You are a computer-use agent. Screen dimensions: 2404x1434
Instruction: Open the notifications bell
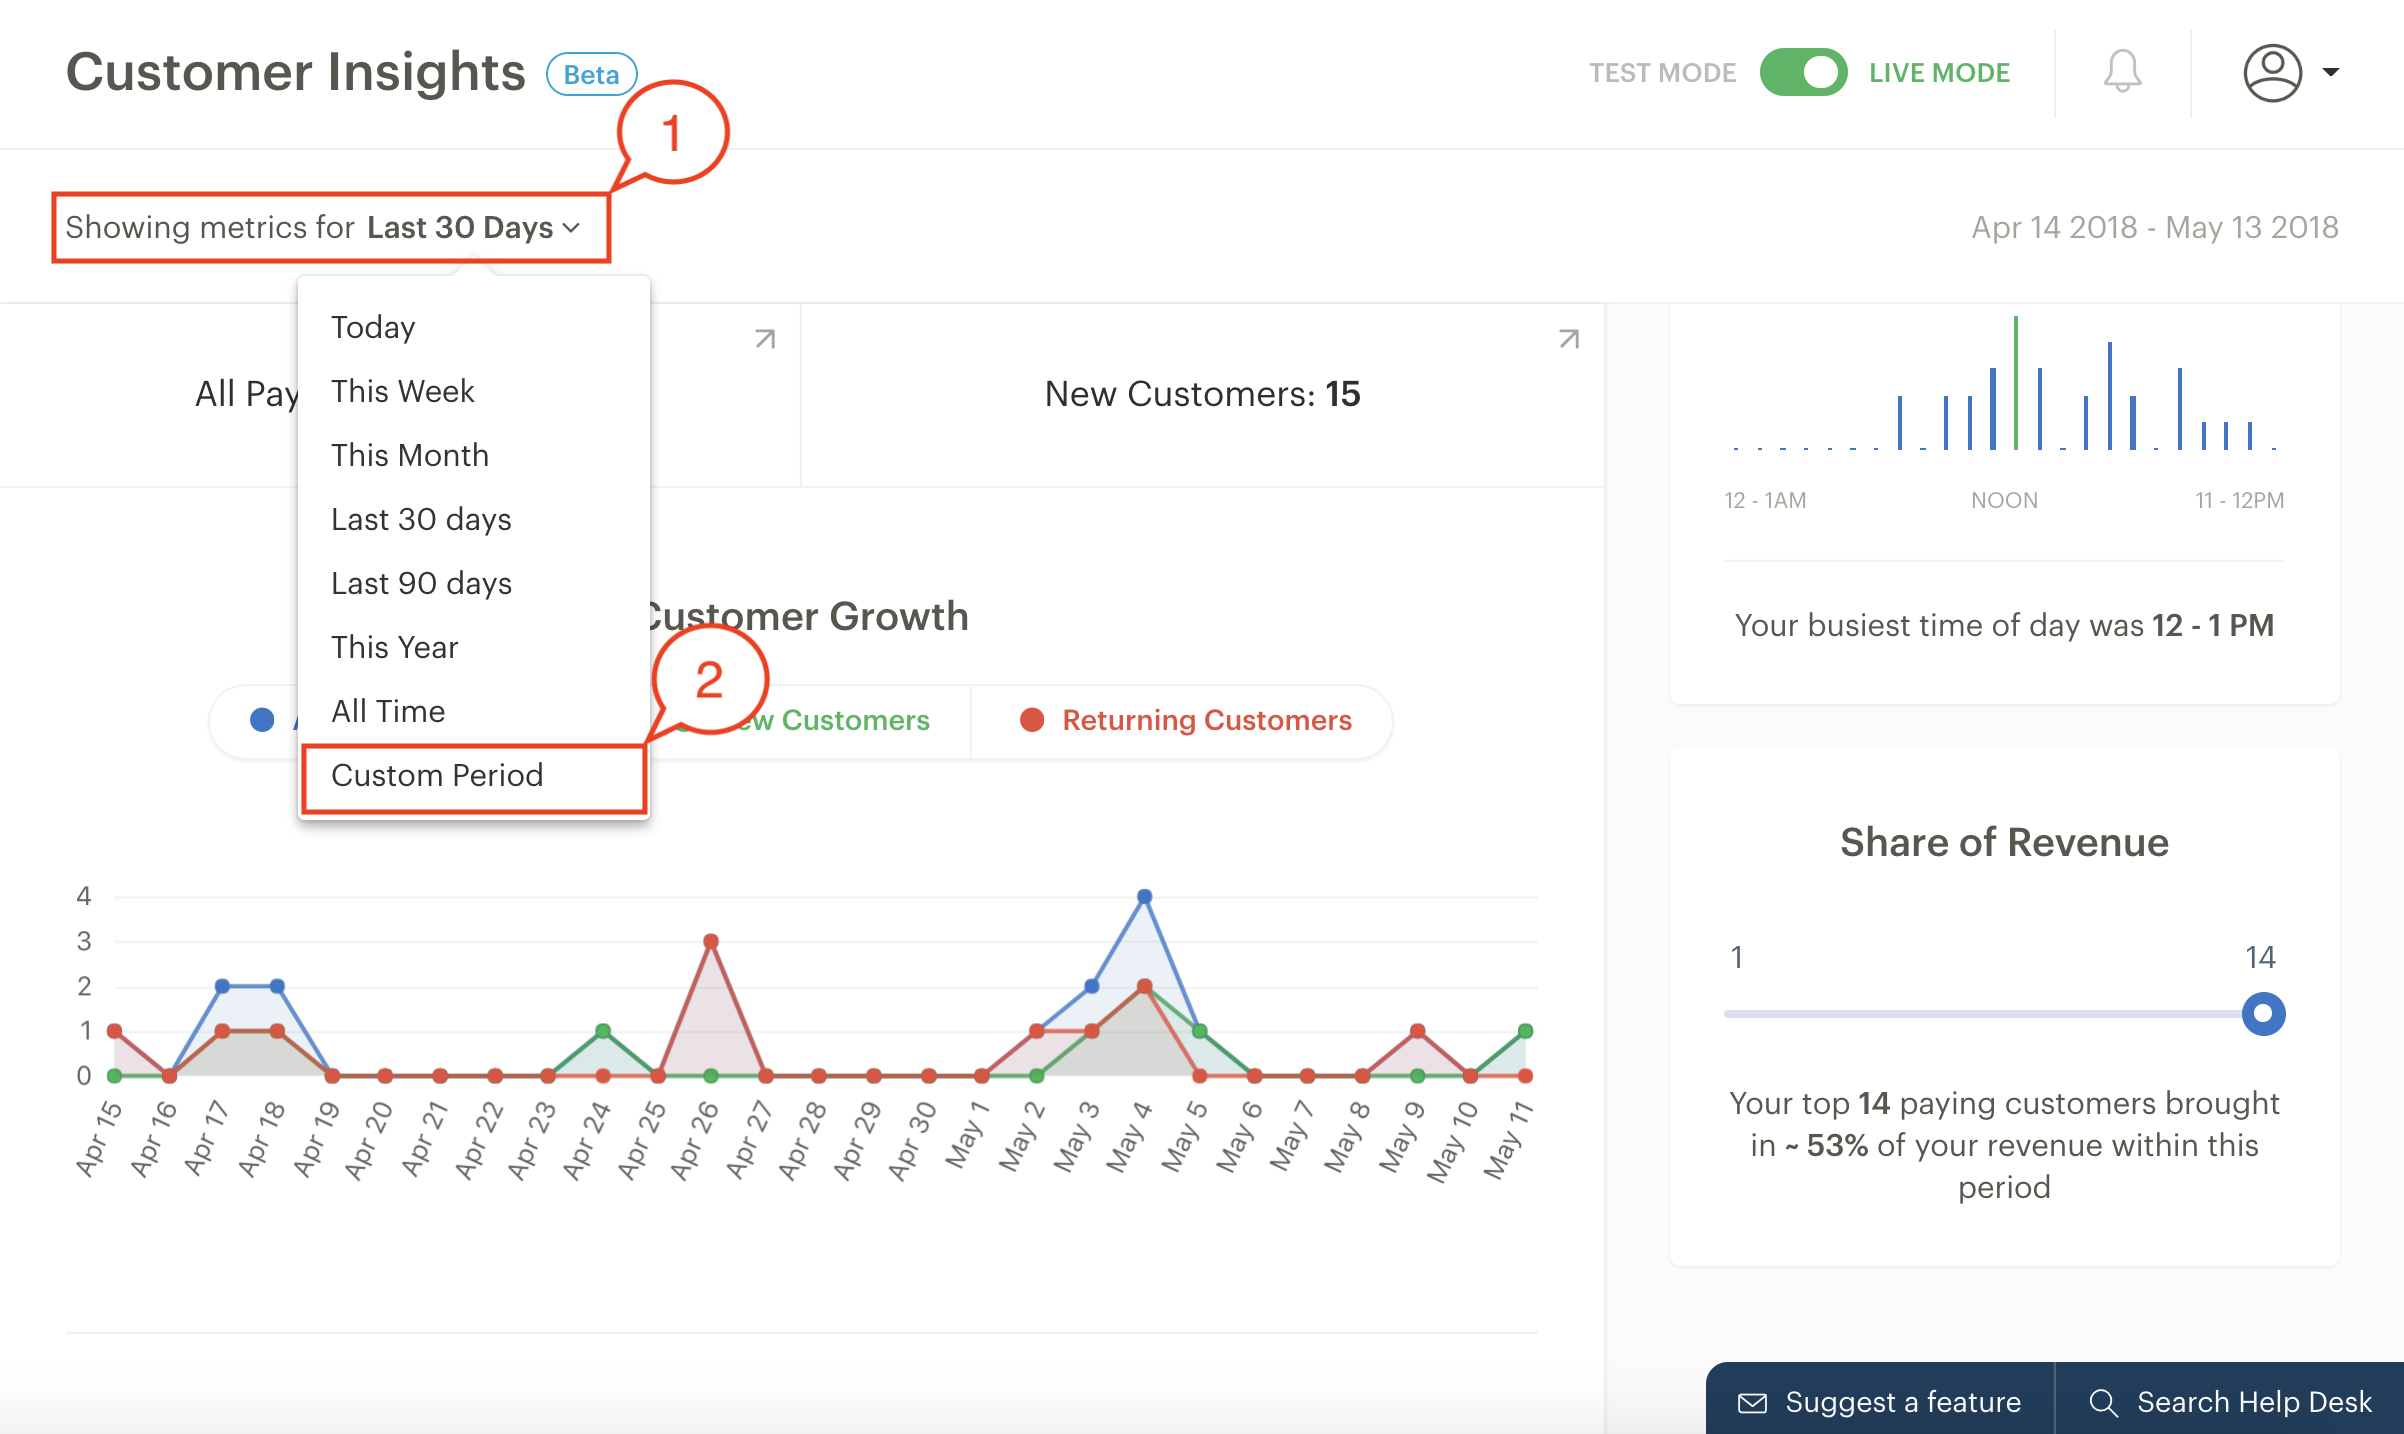2122,72
